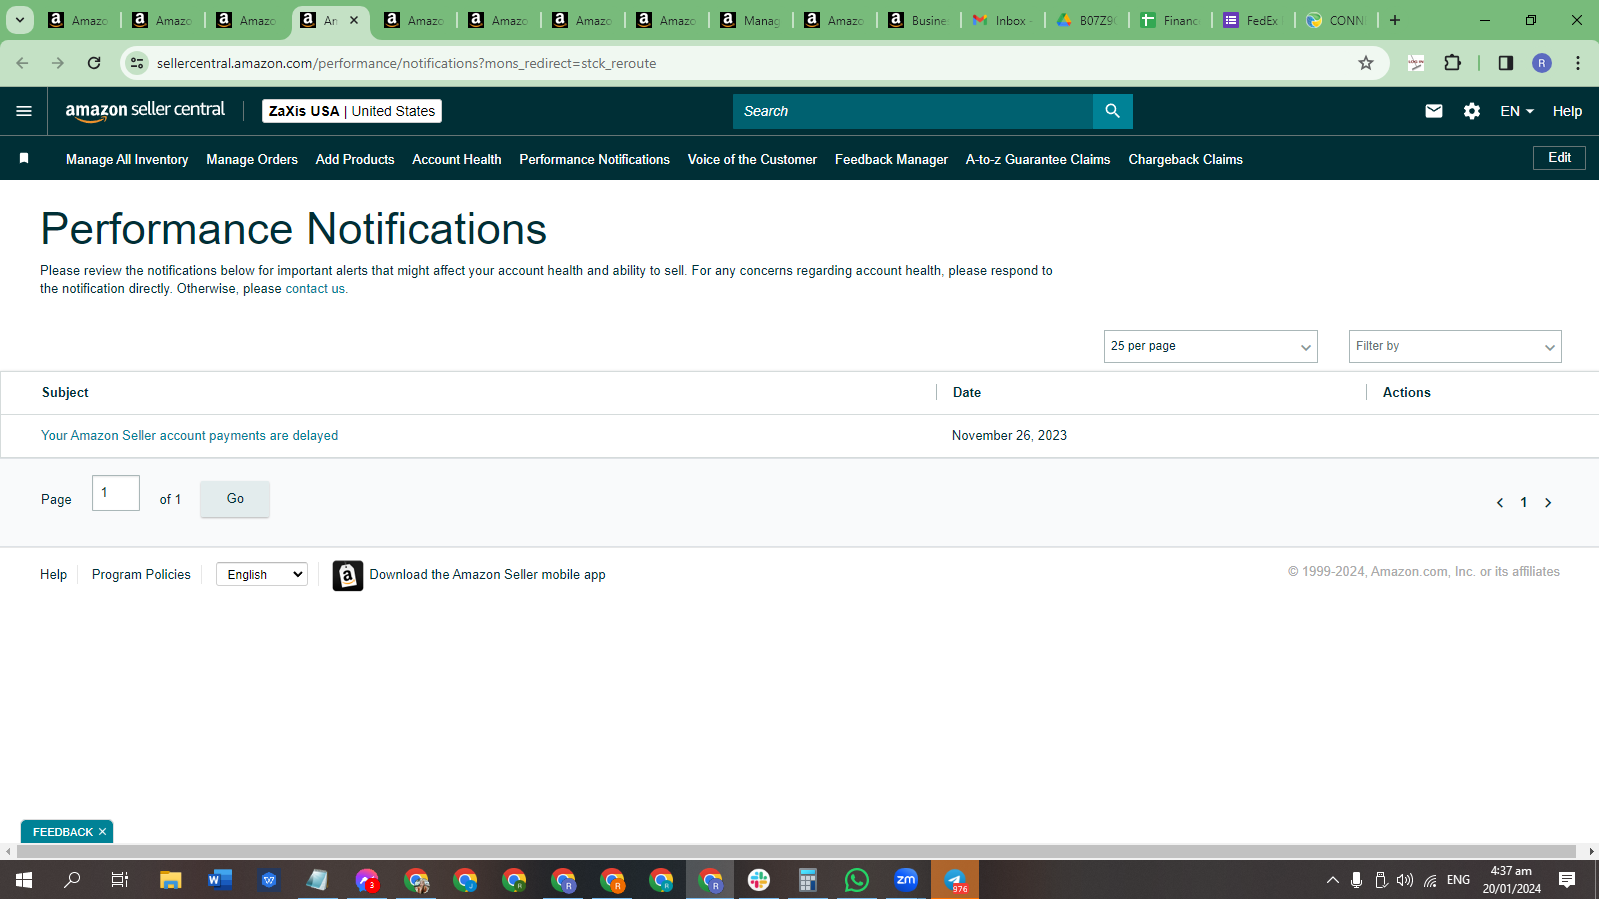Open Manage All Inventory menu item

pos(127,159)
